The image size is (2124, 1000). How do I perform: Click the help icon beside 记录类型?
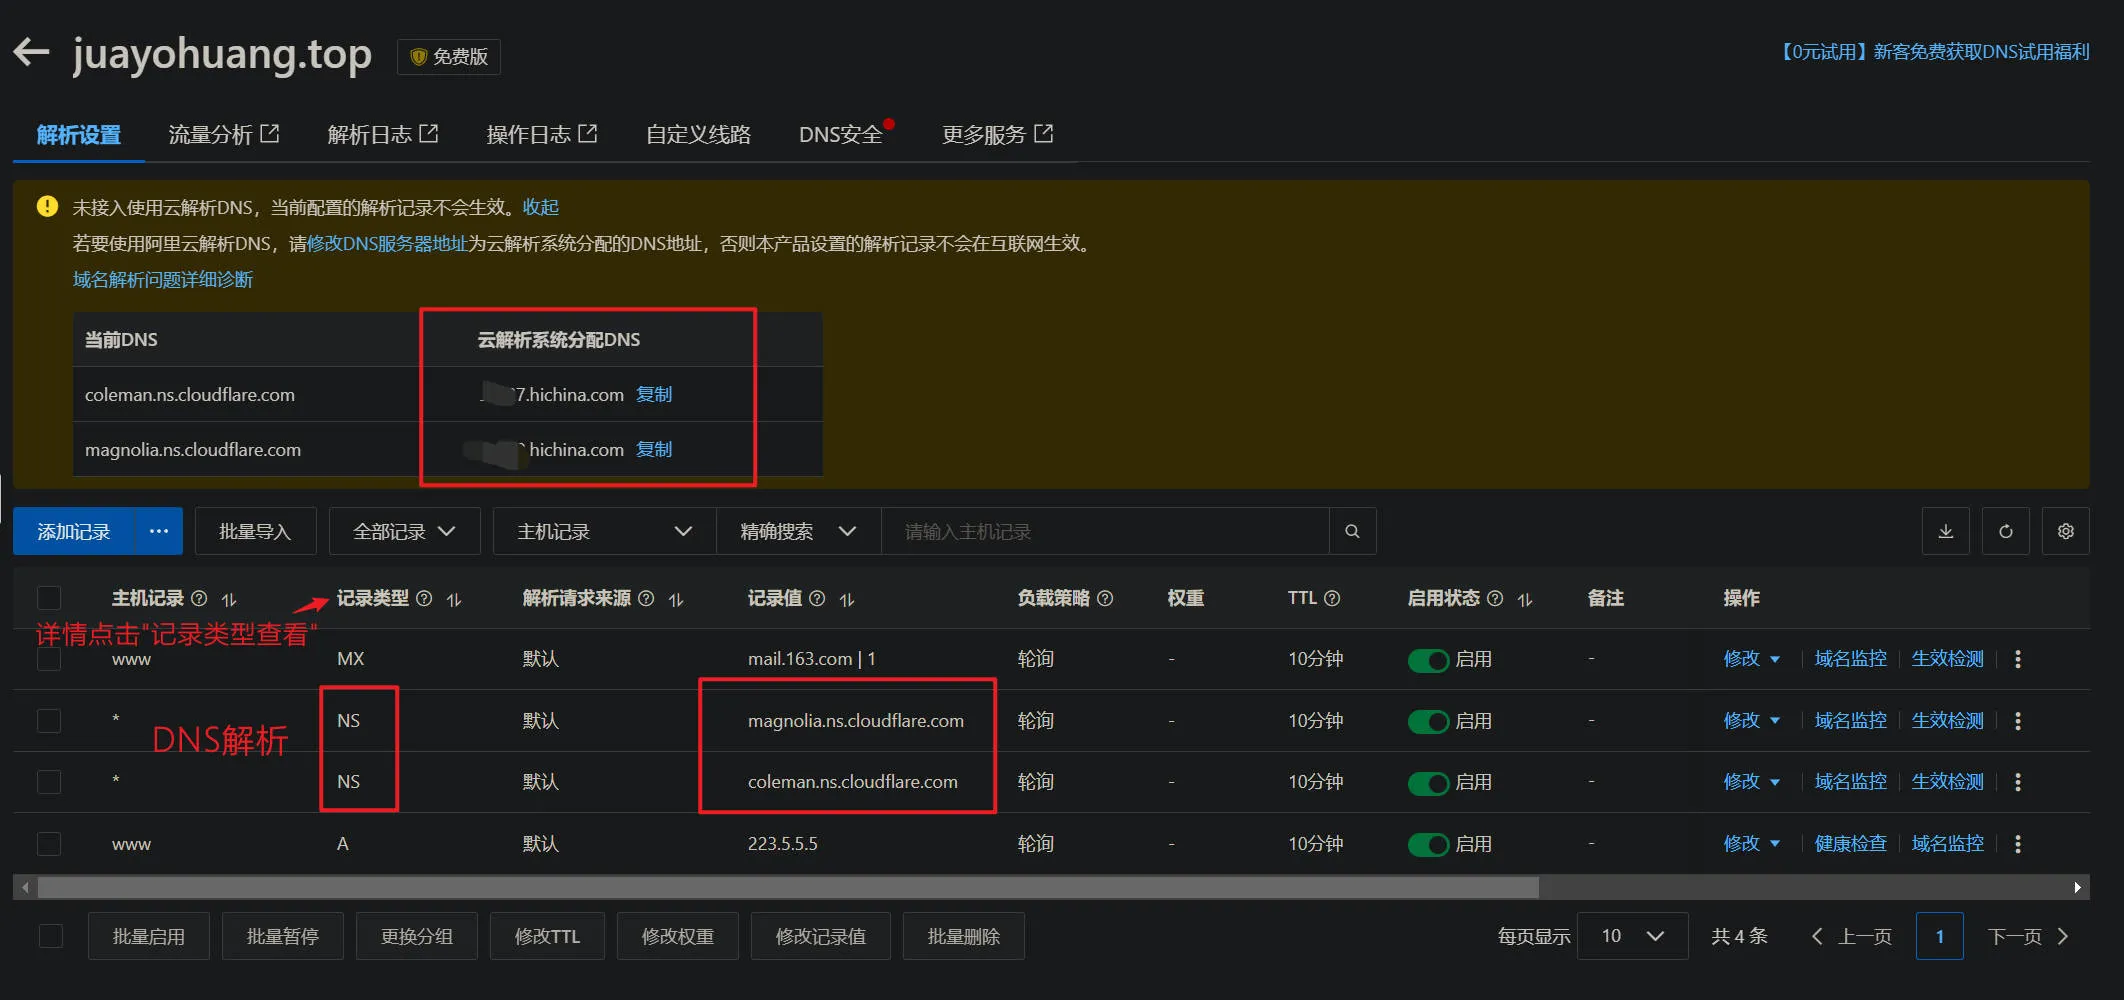[424, 598]
